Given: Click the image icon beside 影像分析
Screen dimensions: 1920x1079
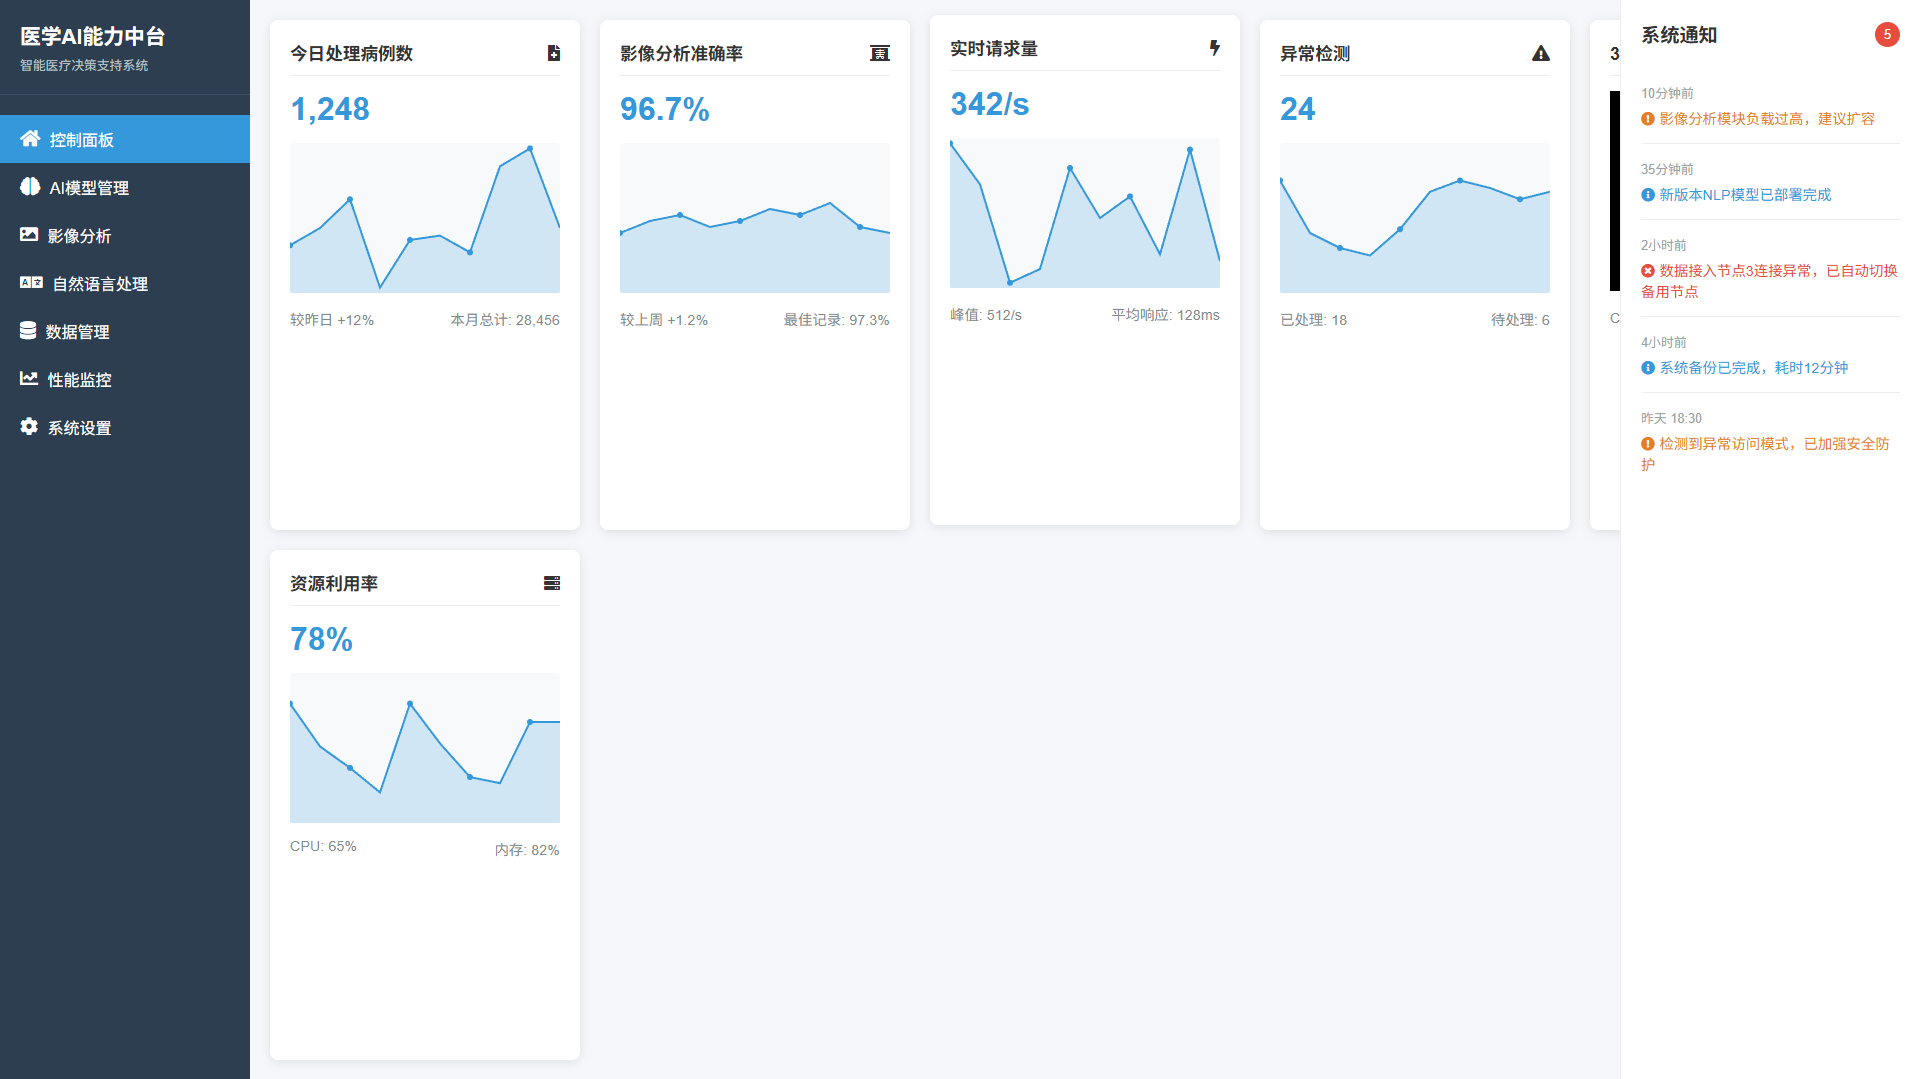Looking at the screenshot, I should [x=29, y=235].
